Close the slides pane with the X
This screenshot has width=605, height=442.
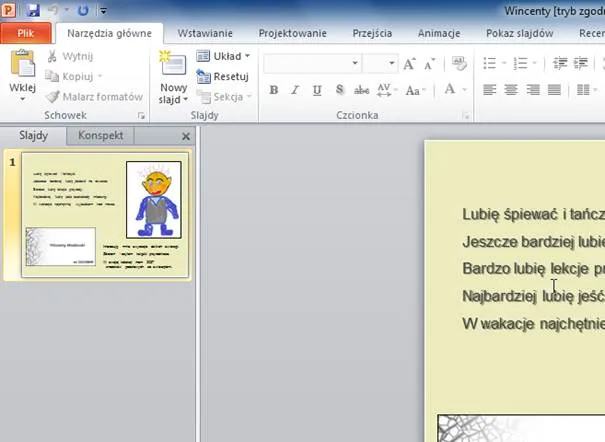click(186, 137)
